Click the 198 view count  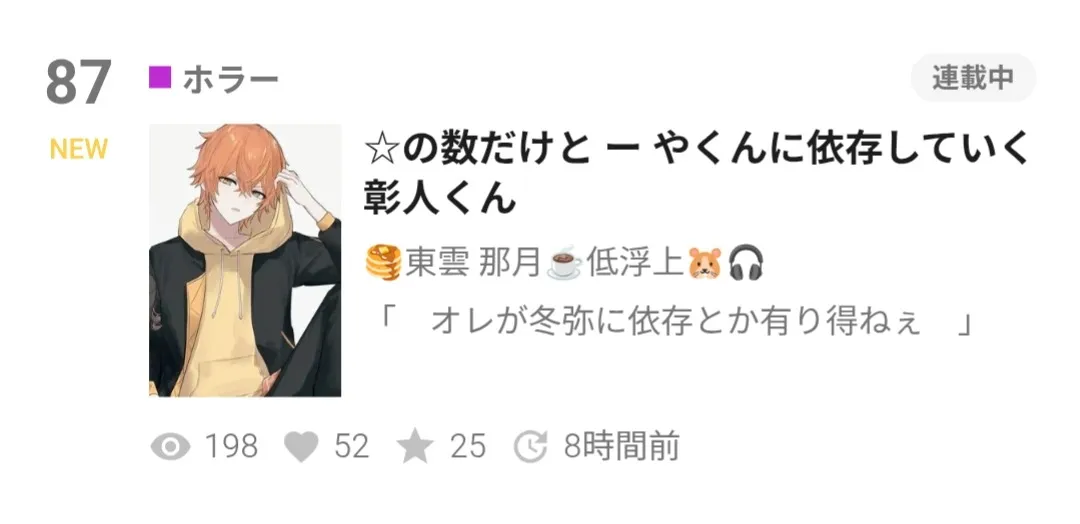[232, 446]
